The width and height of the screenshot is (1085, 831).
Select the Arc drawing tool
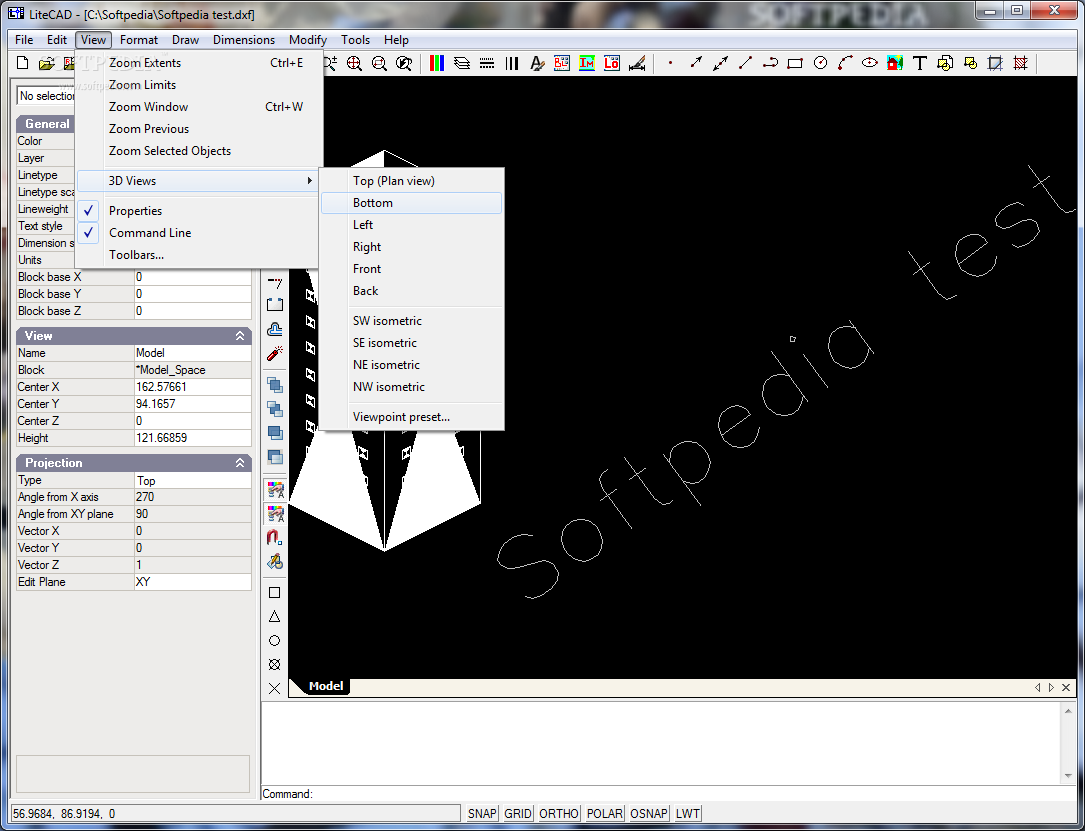[845, 64]
